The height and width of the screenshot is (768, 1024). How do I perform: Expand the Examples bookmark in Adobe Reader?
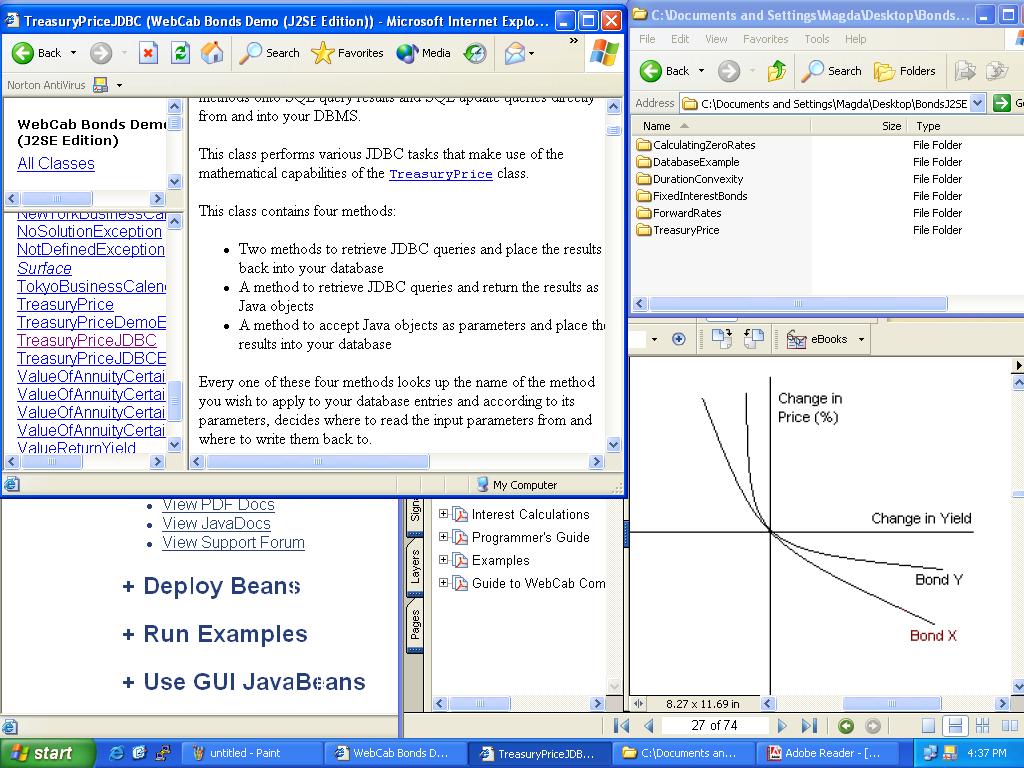point(443,560)
